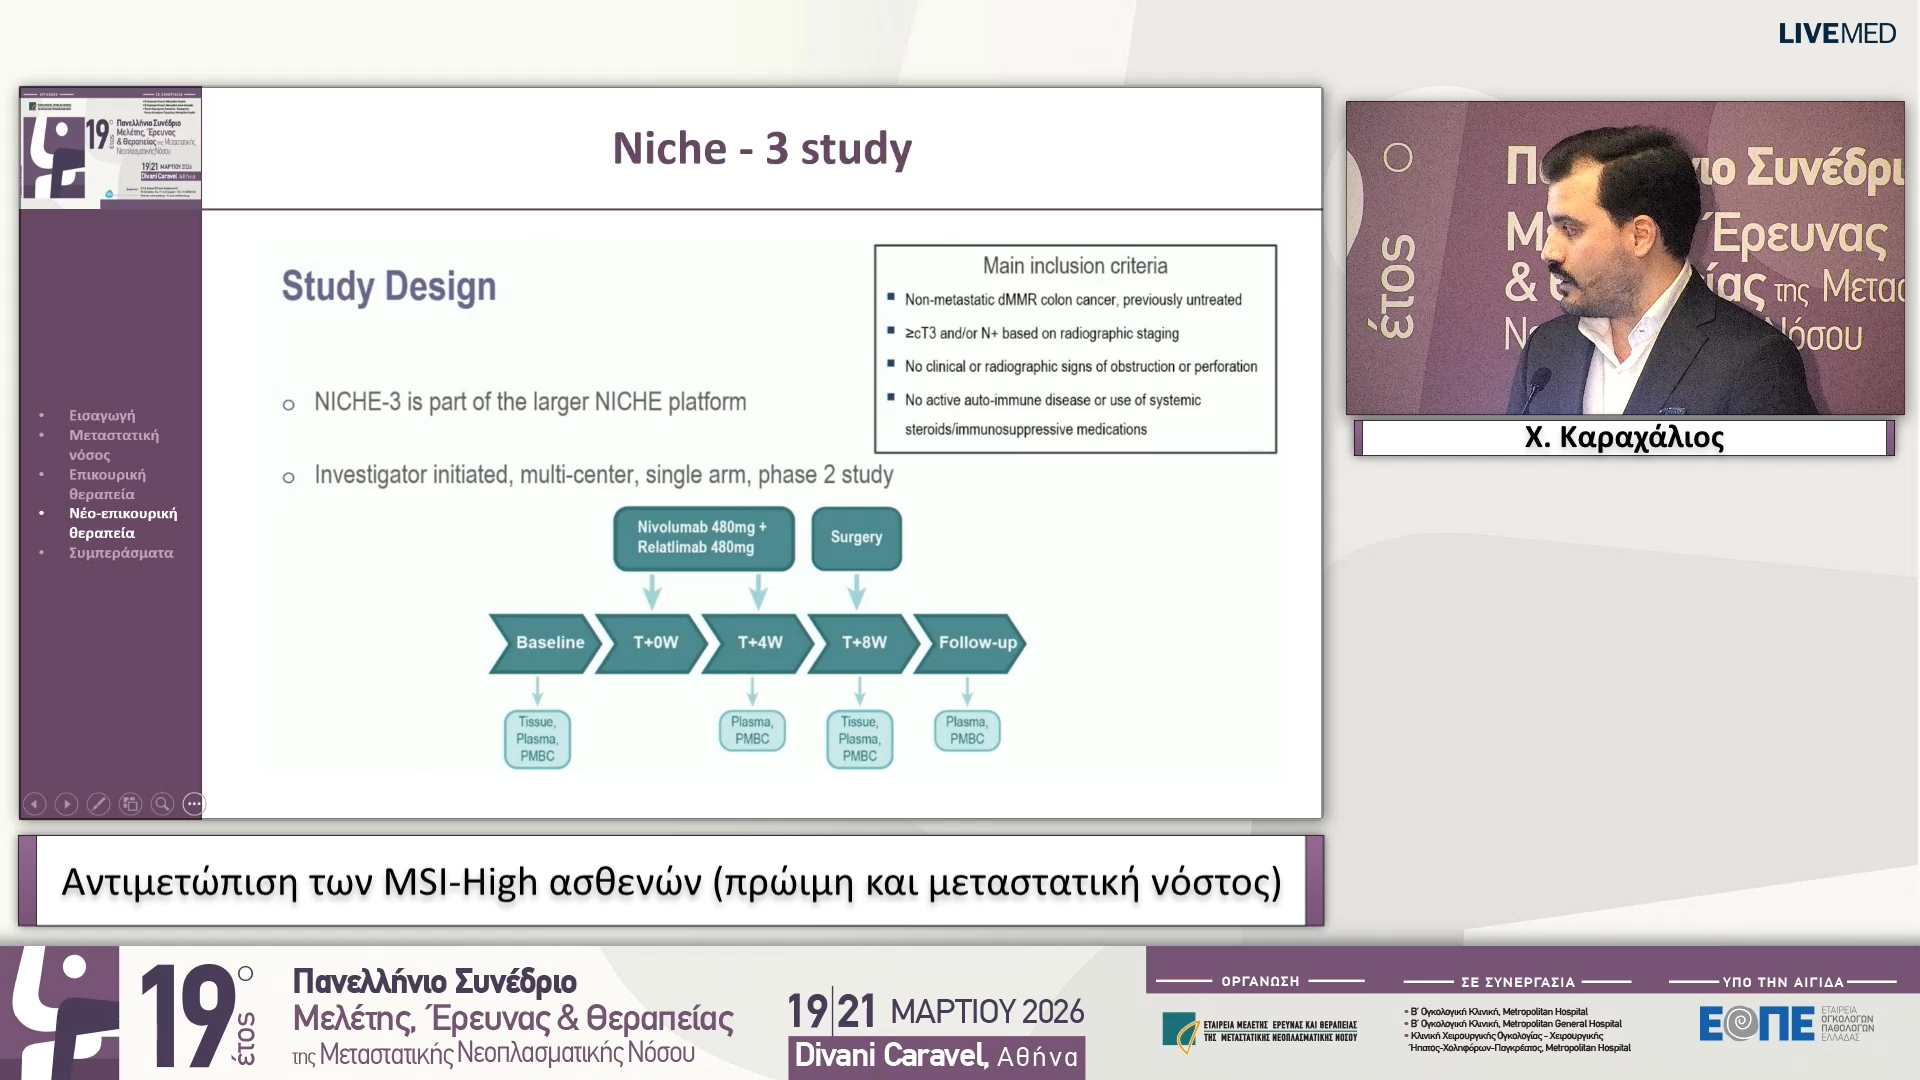Click the Plasma, PMBC box below T+4W
Viewport: 1920px width, 1080px height.
(752, 731)
